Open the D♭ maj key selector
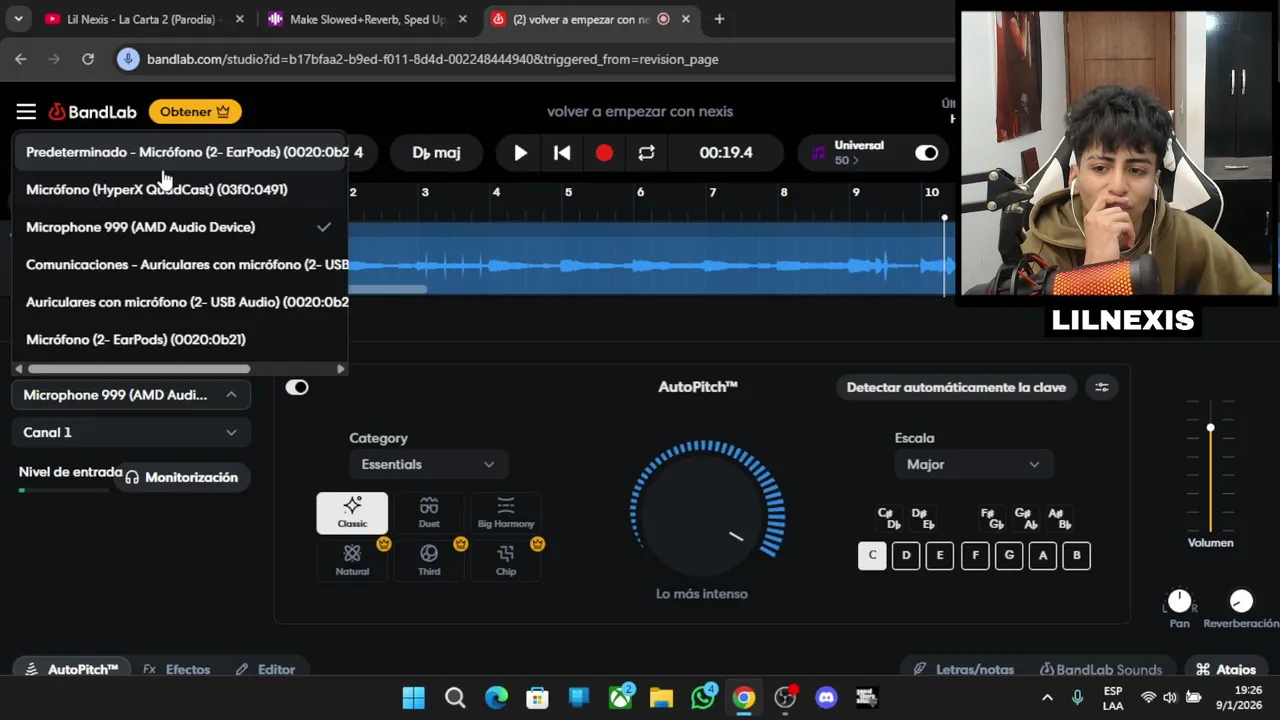The height and width of the screenshot is (720, 1280). tap(436, 153)
